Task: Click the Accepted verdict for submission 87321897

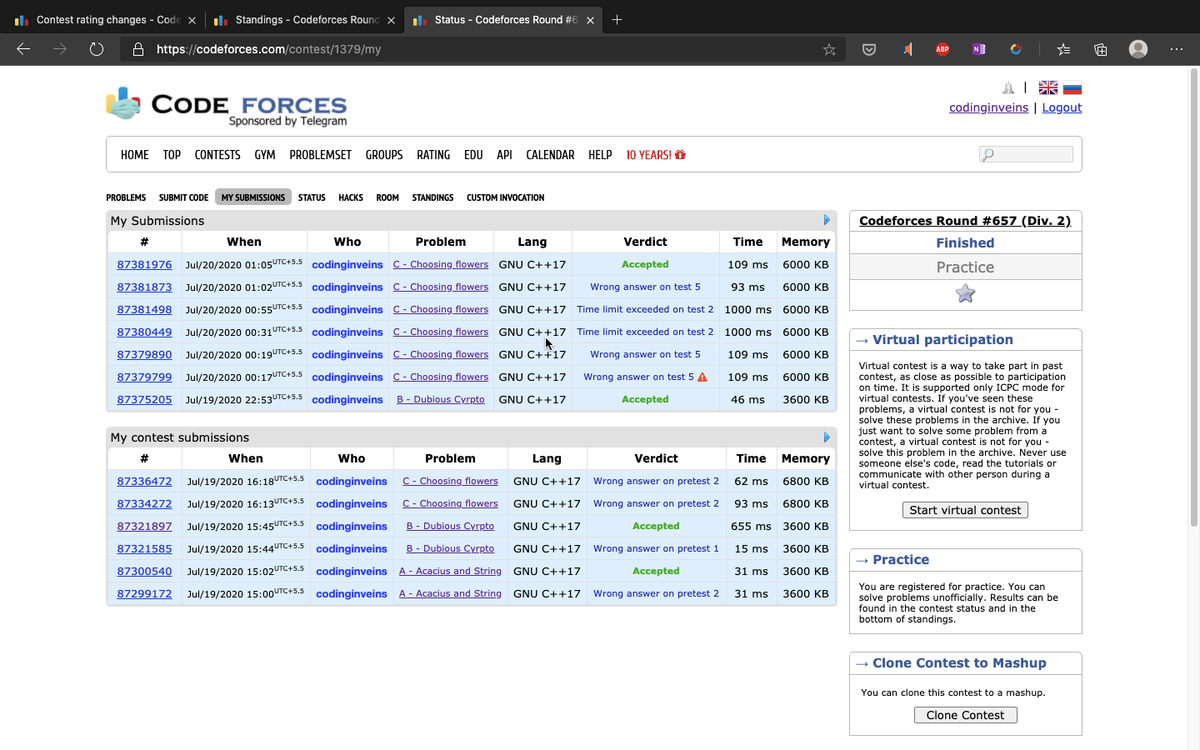Action: [656, 526]
